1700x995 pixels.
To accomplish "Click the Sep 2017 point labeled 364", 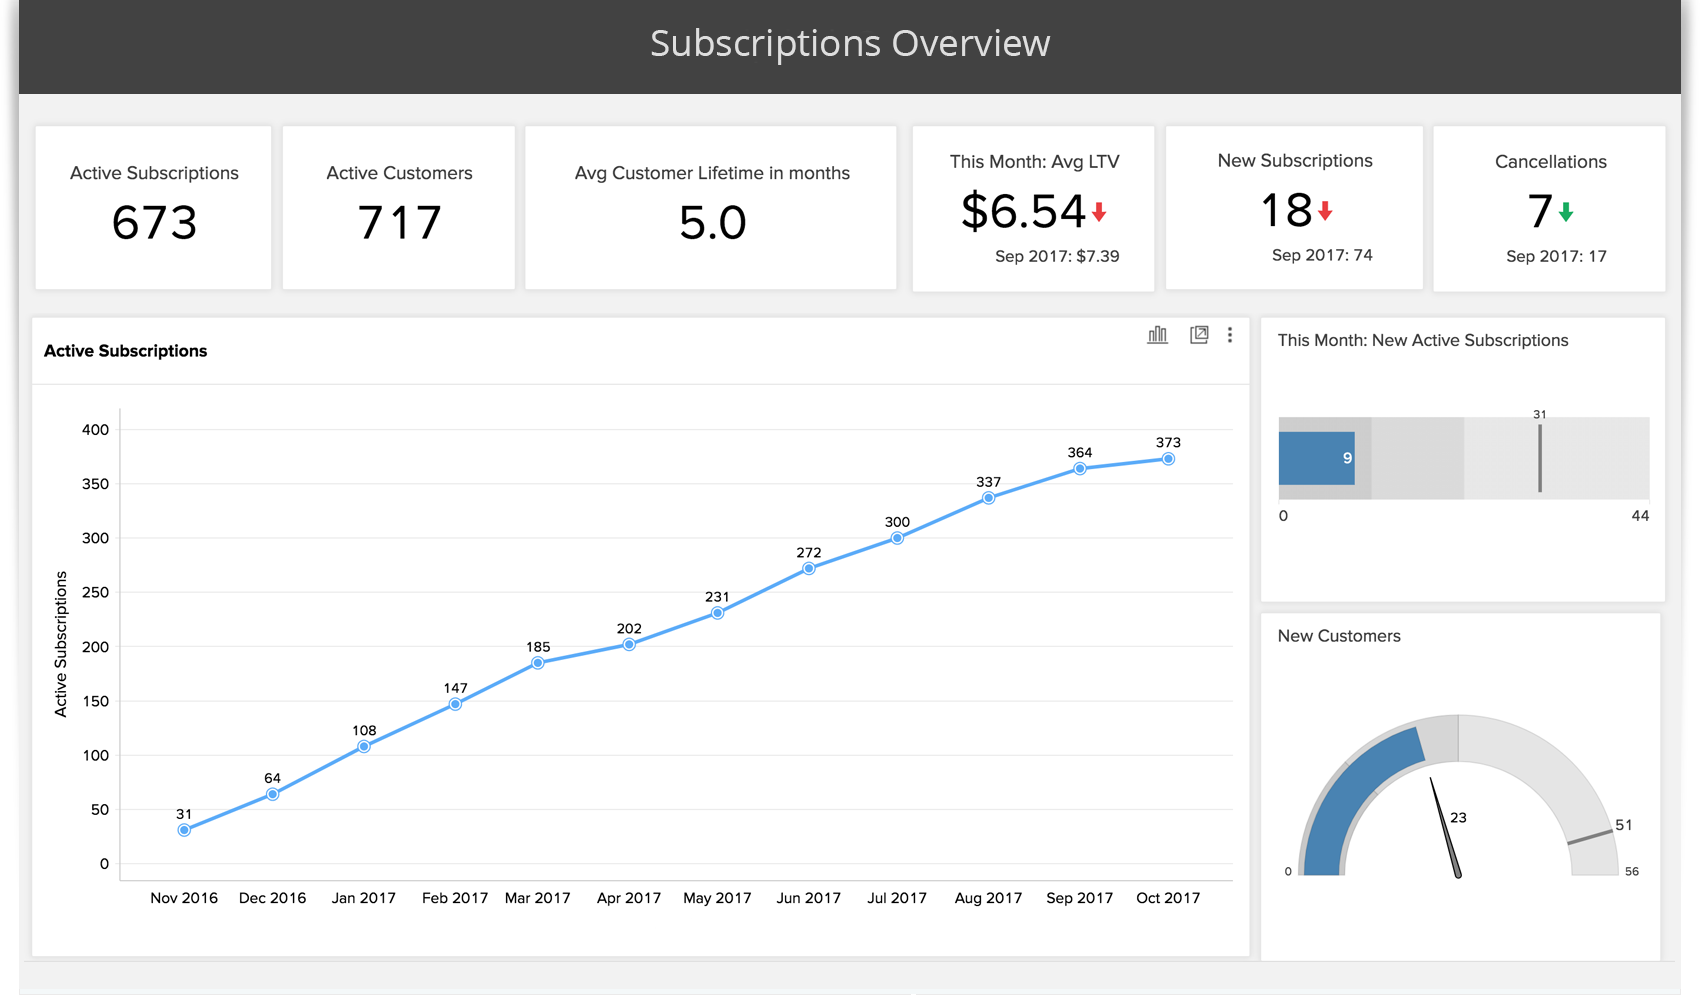I will (x=1080, y=469).
